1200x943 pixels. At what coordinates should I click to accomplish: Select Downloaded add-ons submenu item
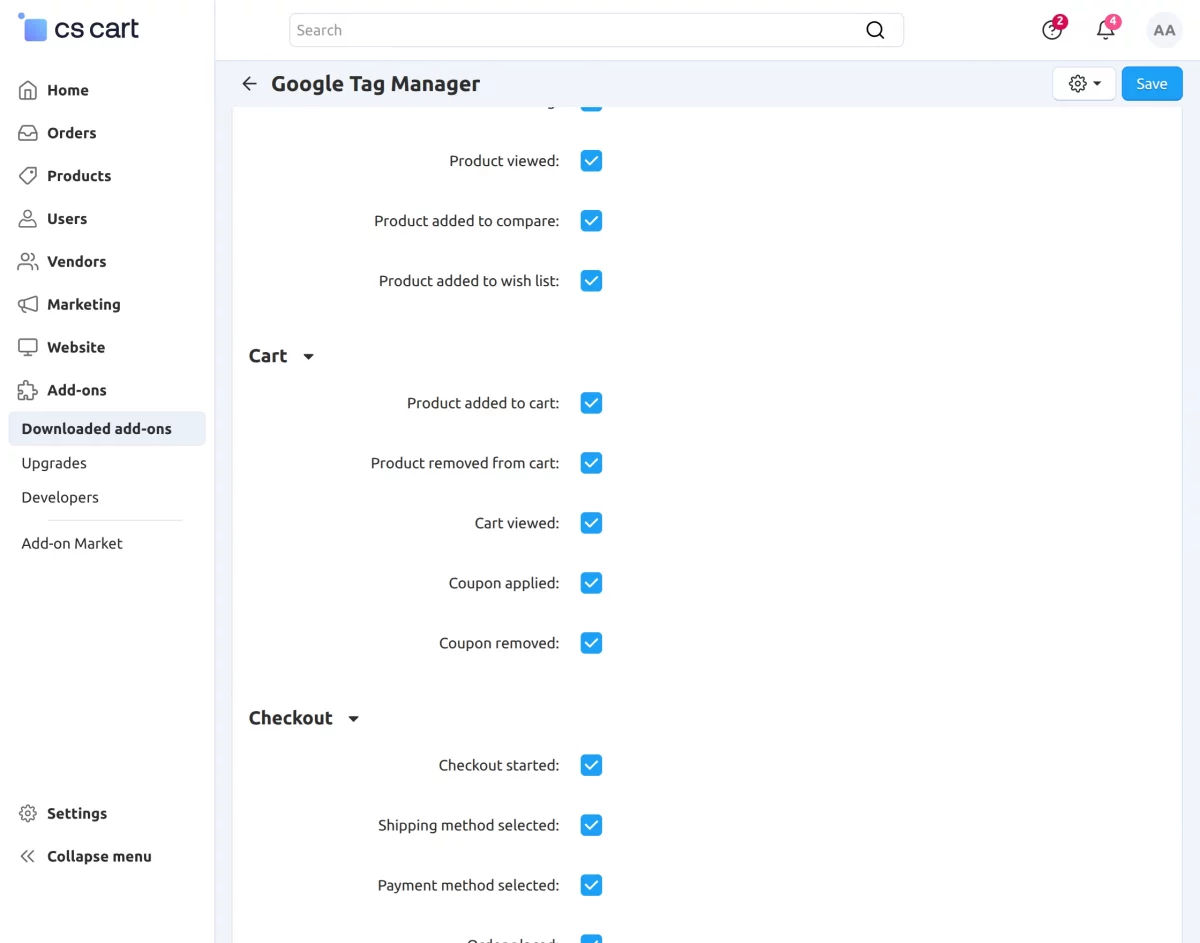click(107, 429)
